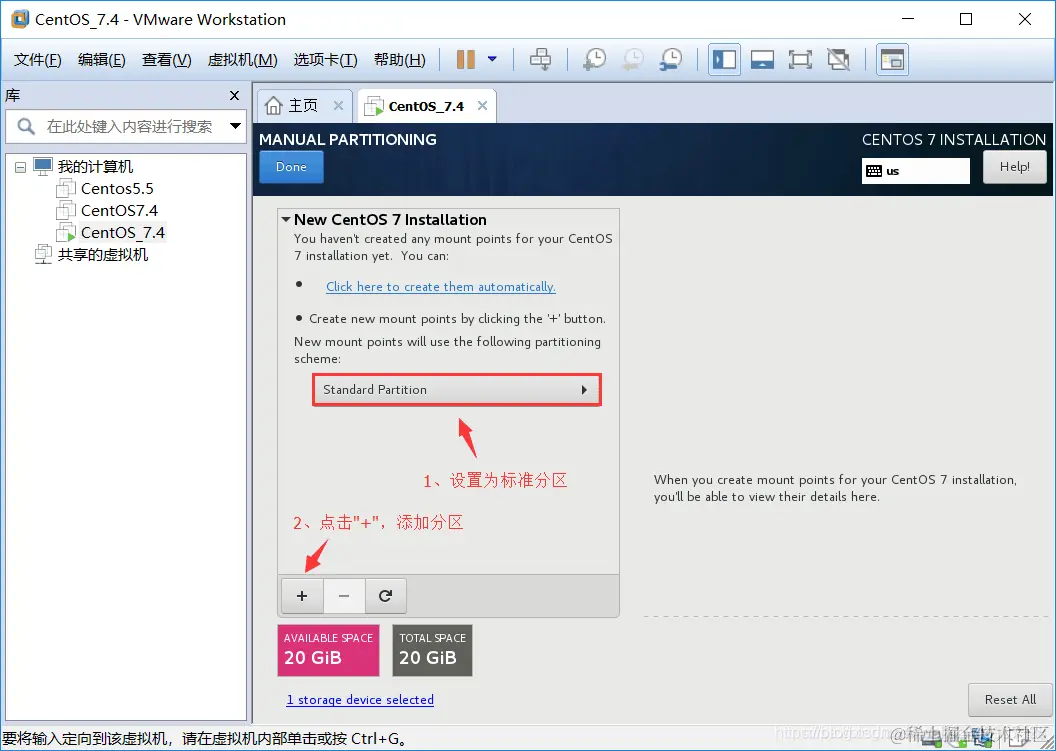The width and height of the screenshot is (1056, 751).
Task: Select the CentOS7.4 virtual machine
Action: (119, 211)
